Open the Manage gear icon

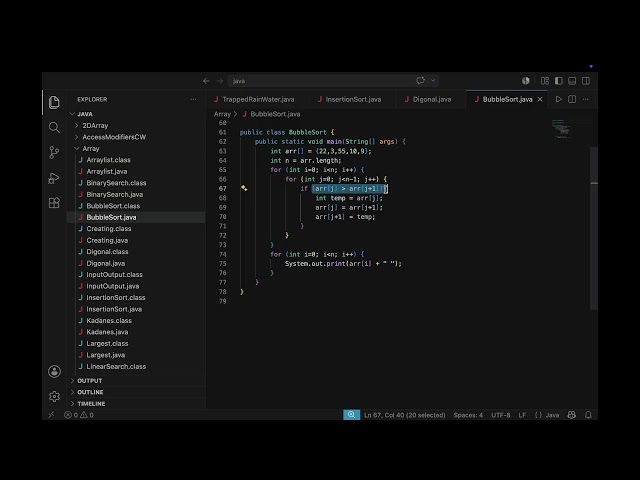click(54, 396)
